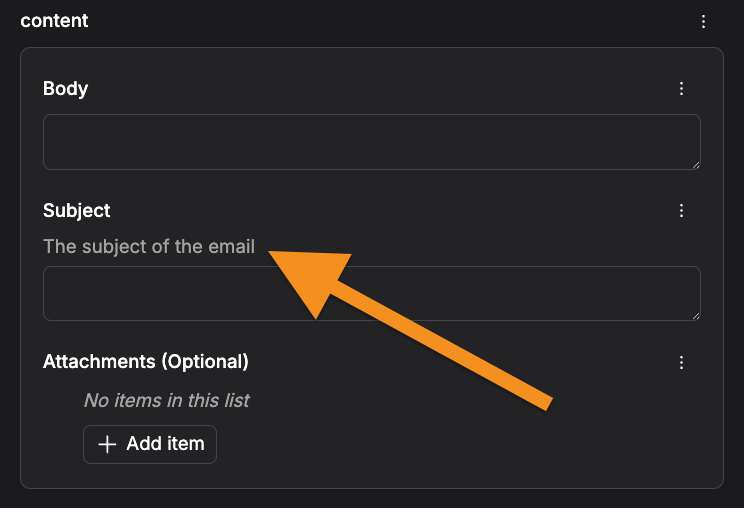Screen dimensions: 744x508
Task: Click the 'No items in this list' placeholder
Action: (x=167, y=400)
